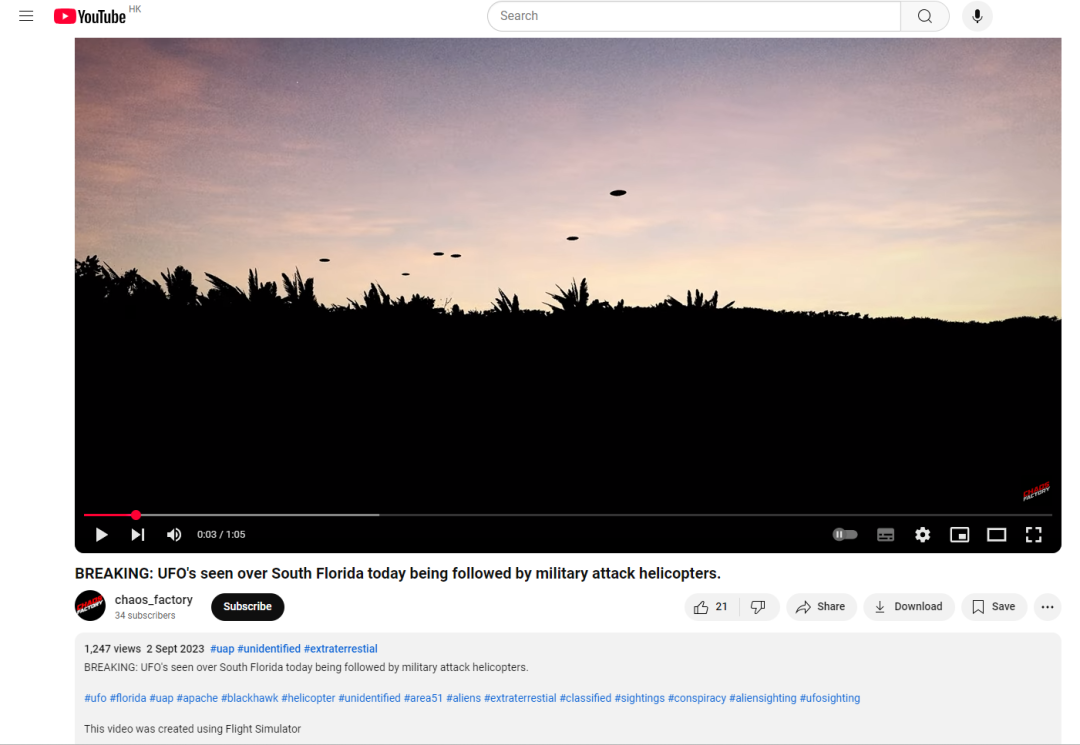
Task: Toggle subtitles/closed captions
Action: [885, 535]
